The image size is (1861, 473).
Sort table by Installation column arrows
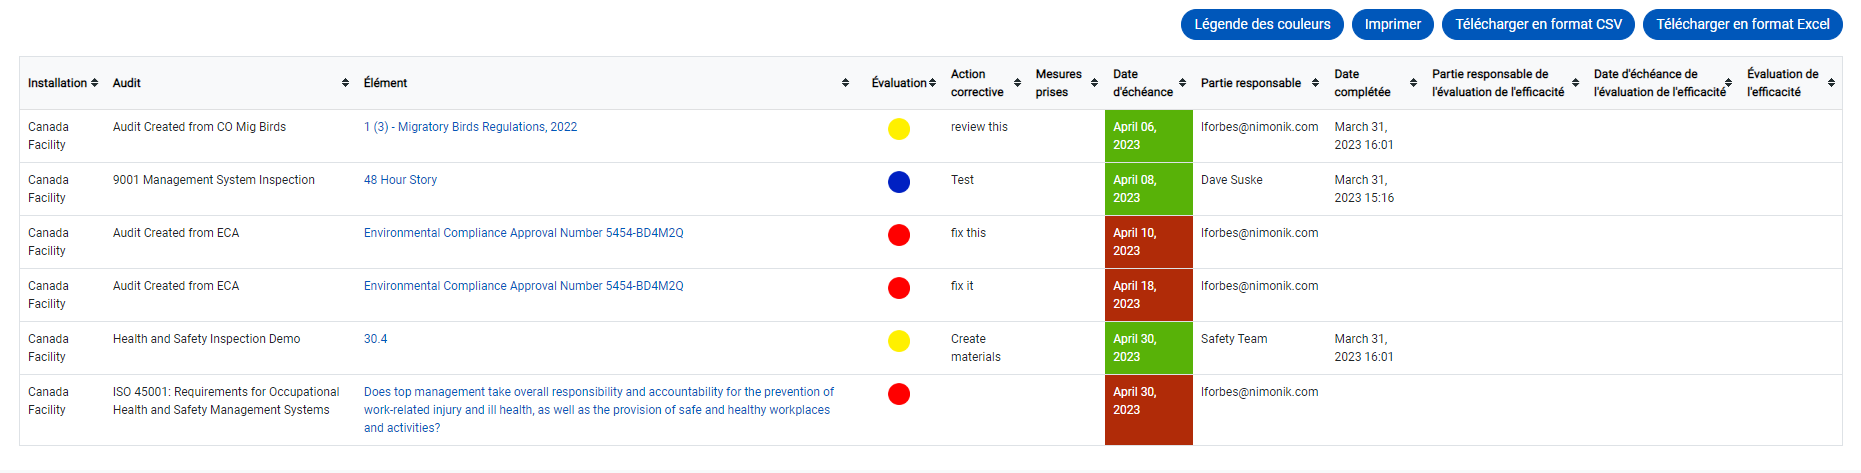(94, 83)
